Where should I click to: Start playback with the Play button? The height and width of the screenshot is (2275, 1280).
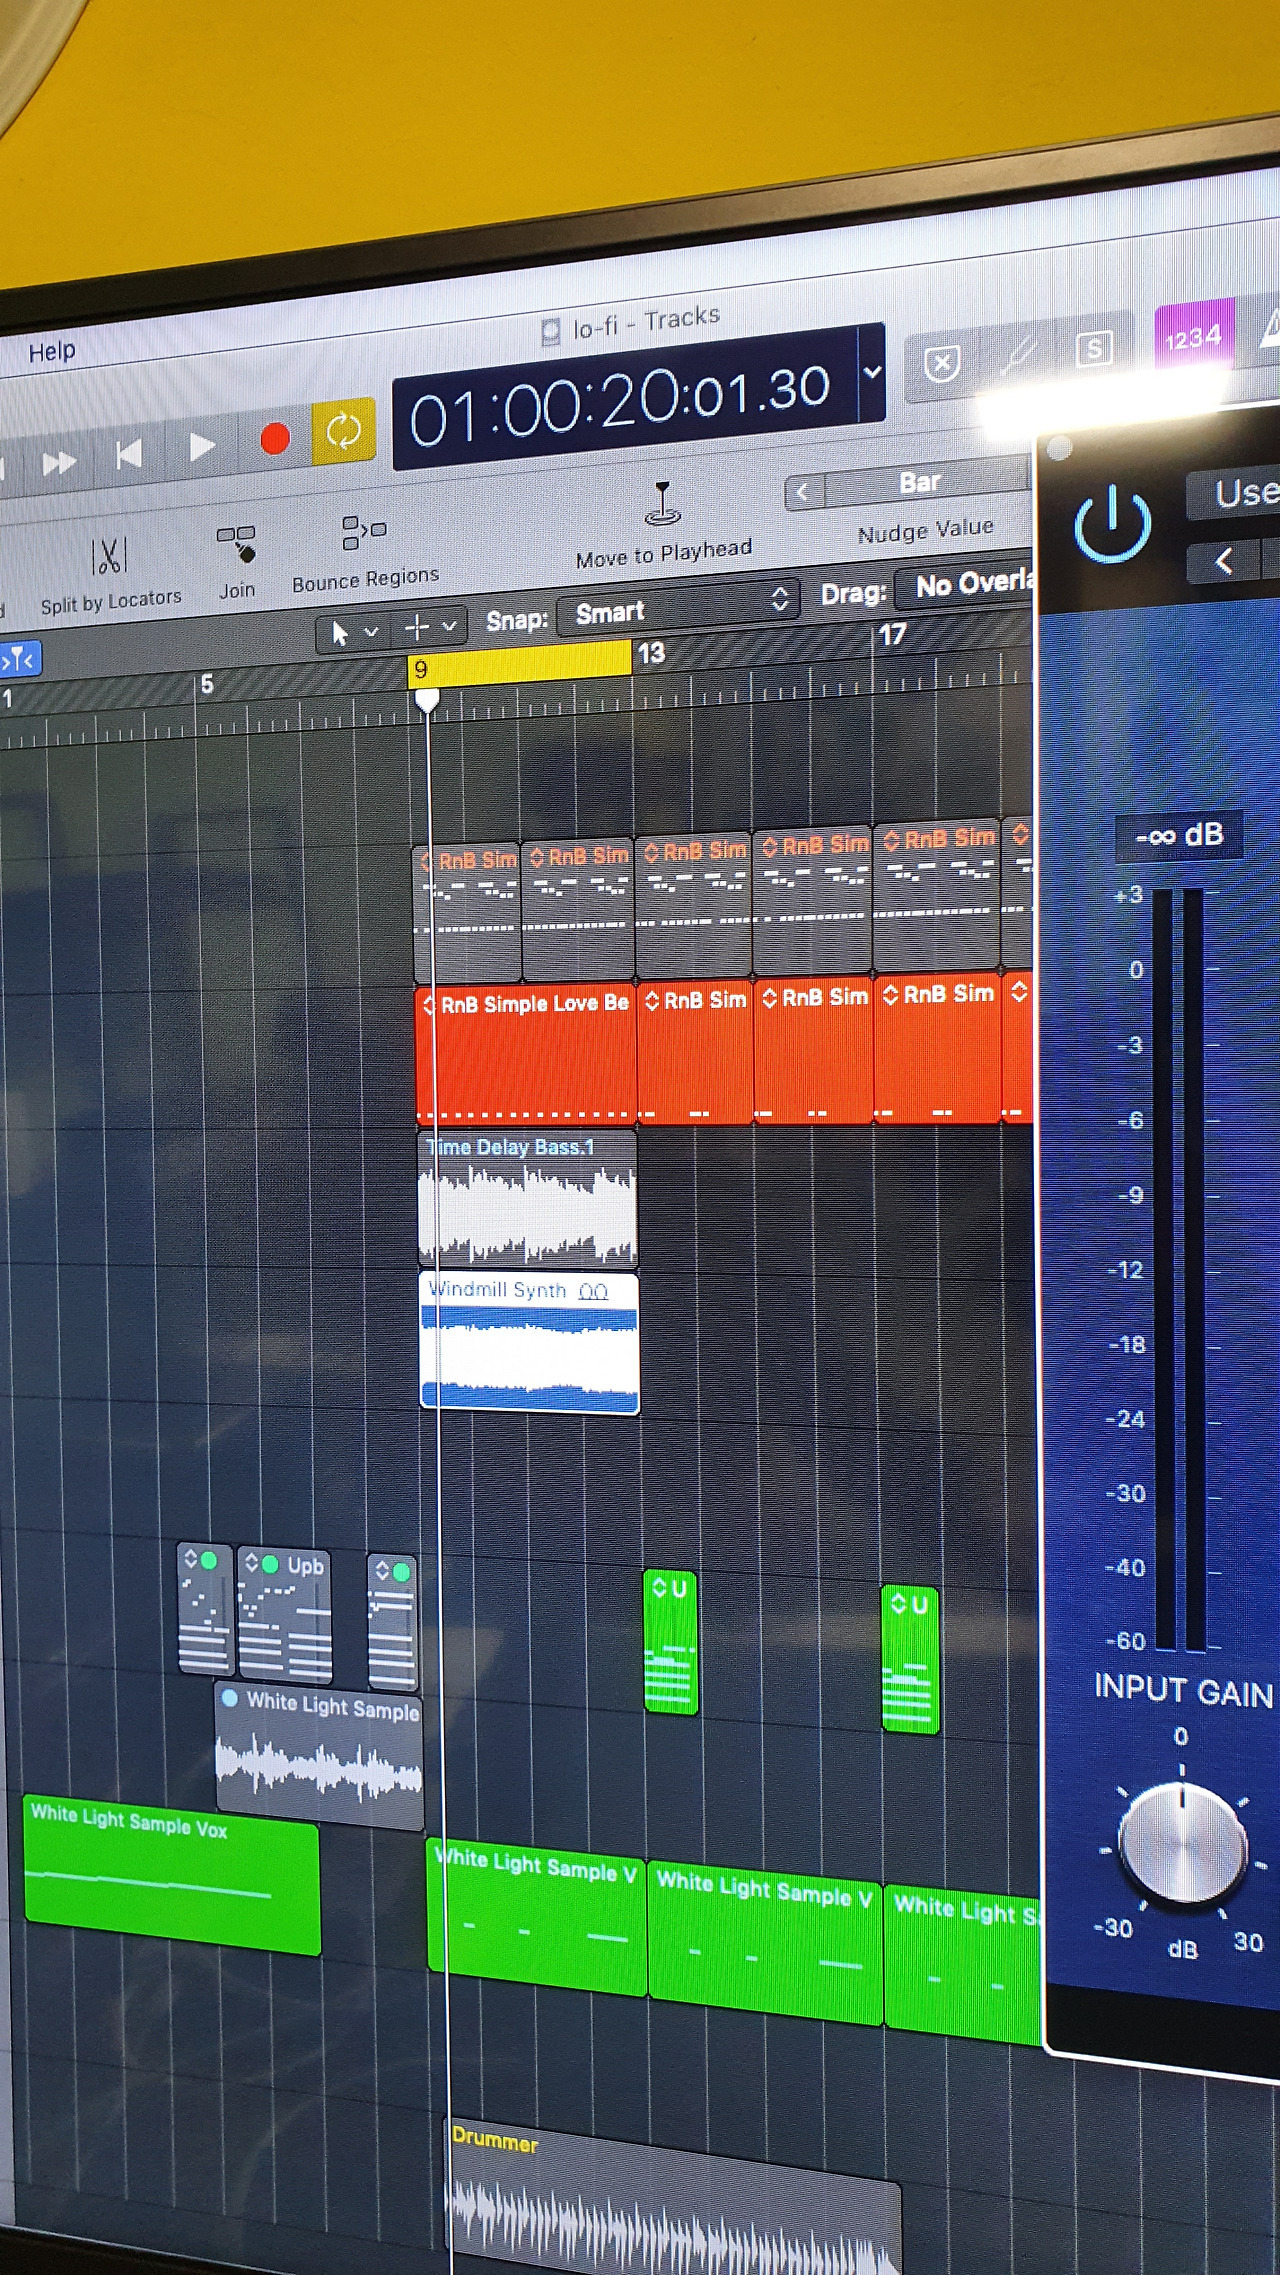tap(201, 446)
